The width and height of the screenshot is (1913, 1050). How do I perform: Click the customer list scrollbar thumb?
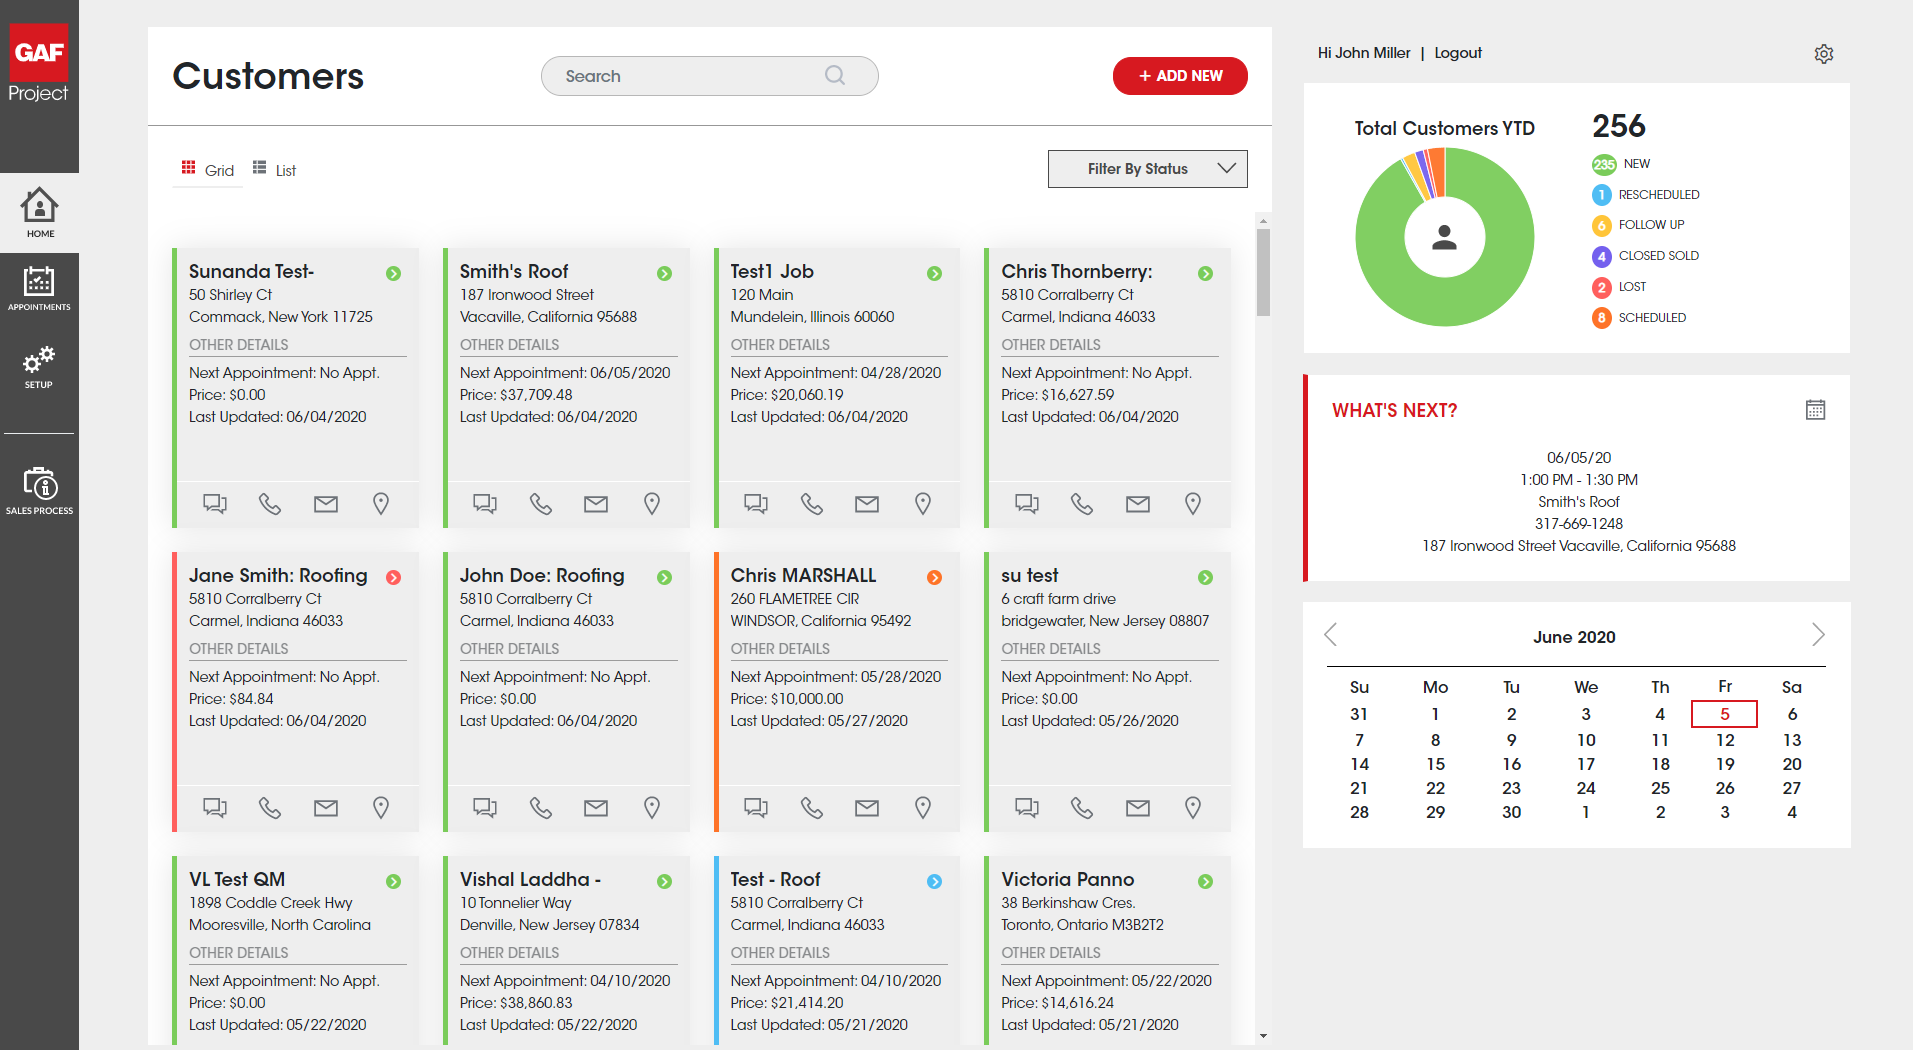coord(1263,272)
